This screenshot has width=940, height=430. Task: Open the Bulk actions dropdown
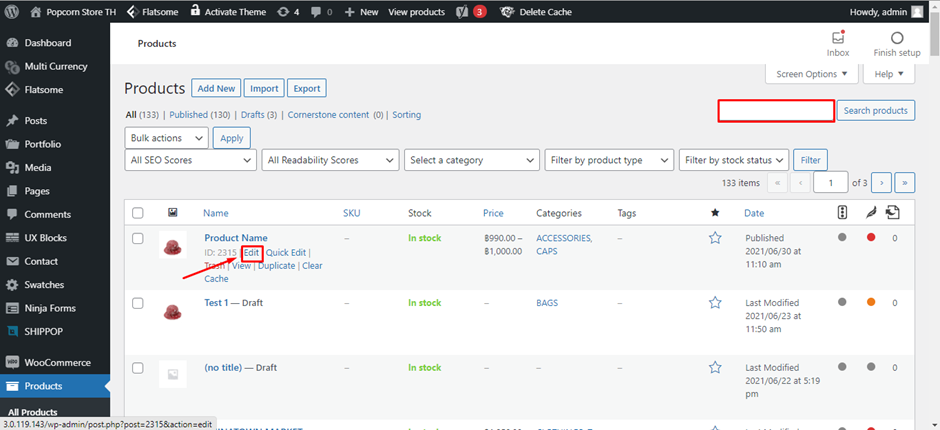(167, 138)
